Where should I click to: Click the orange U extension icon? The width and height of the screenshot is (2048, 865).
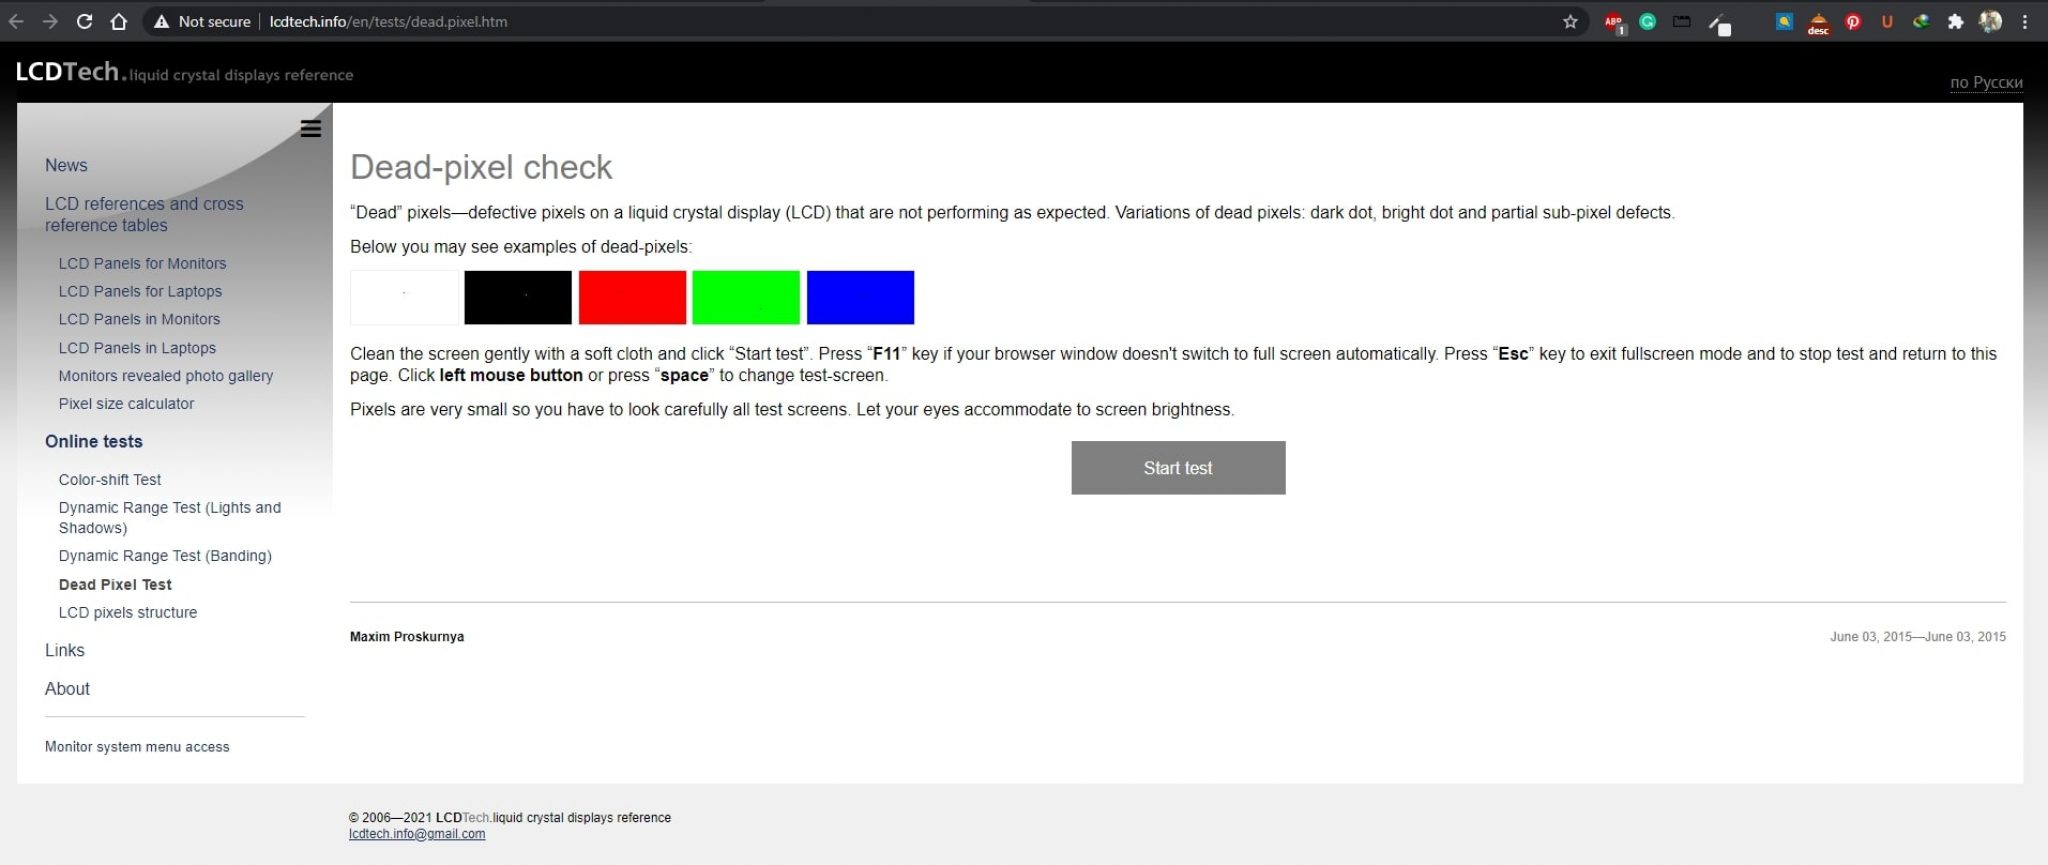click(x=1887, y=21)
